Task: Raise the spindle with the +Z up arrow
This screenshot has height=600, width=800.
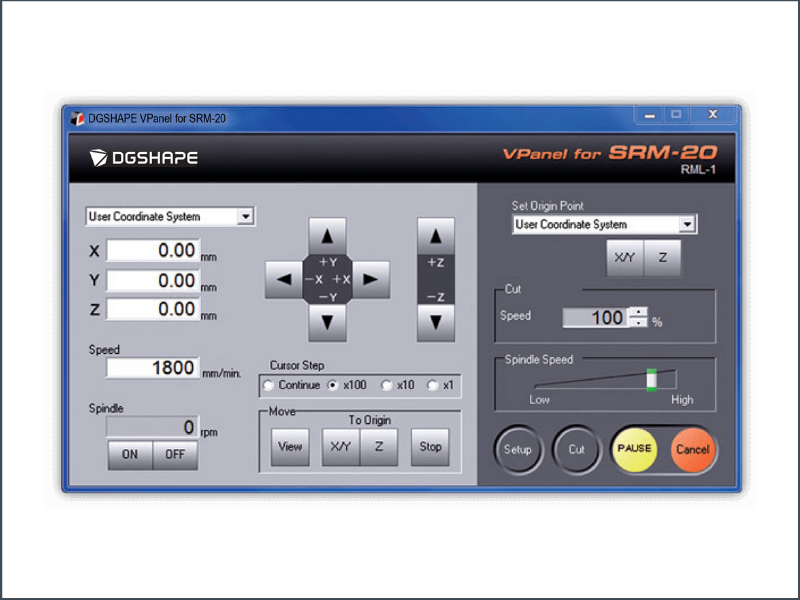Action: [x=435, y=236]
